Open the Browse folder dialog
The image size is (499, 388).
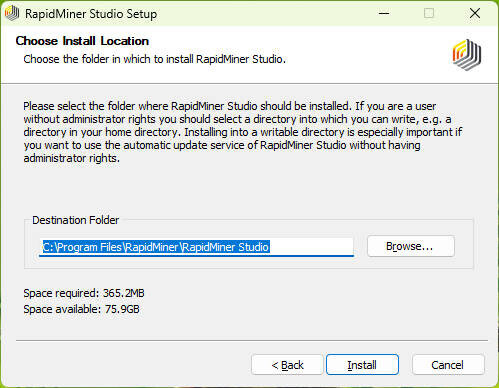[411, 246]
